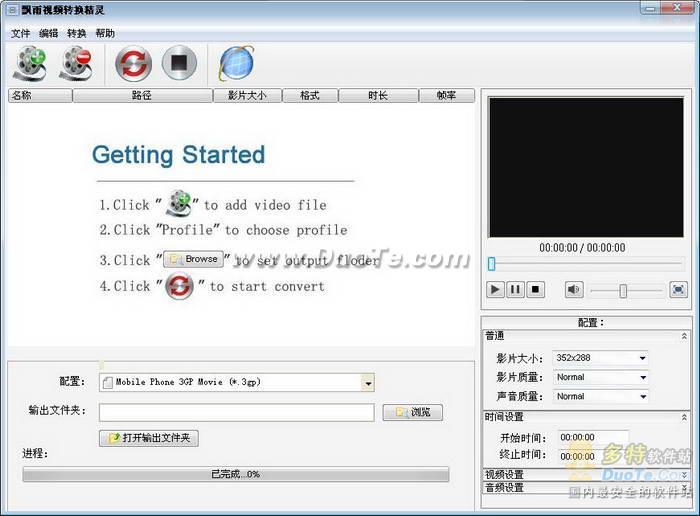
Task: Click the Getting Started heading
Action: 179,154
